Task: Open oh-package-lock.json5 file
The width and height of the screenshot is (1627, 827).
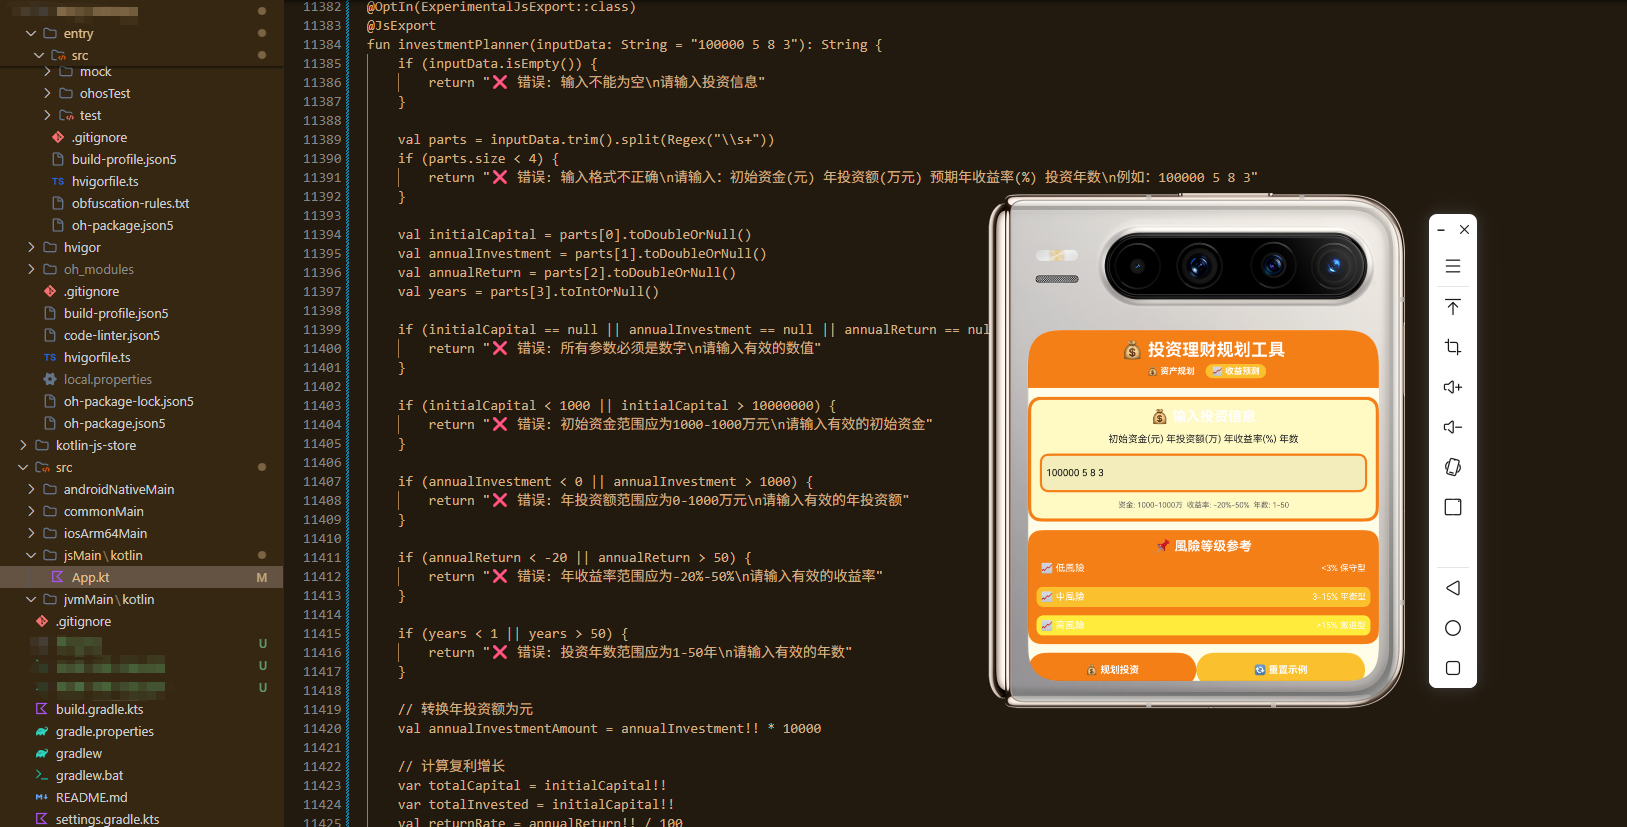Action: pyautogui.click(x=129, y=401)
